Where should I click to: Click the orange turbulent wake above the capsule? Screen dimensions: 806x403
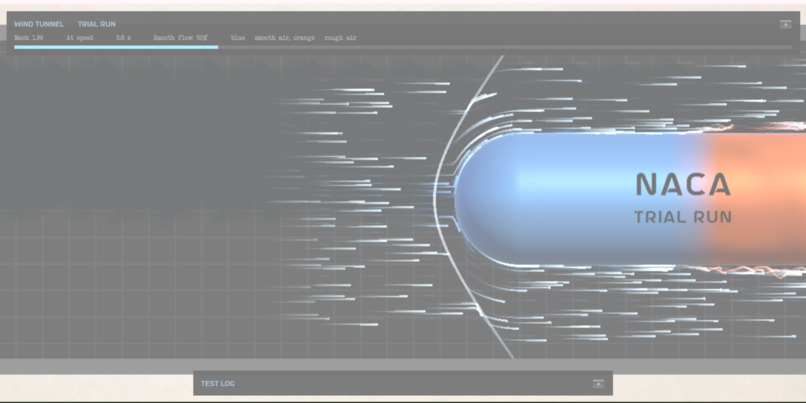756,126
